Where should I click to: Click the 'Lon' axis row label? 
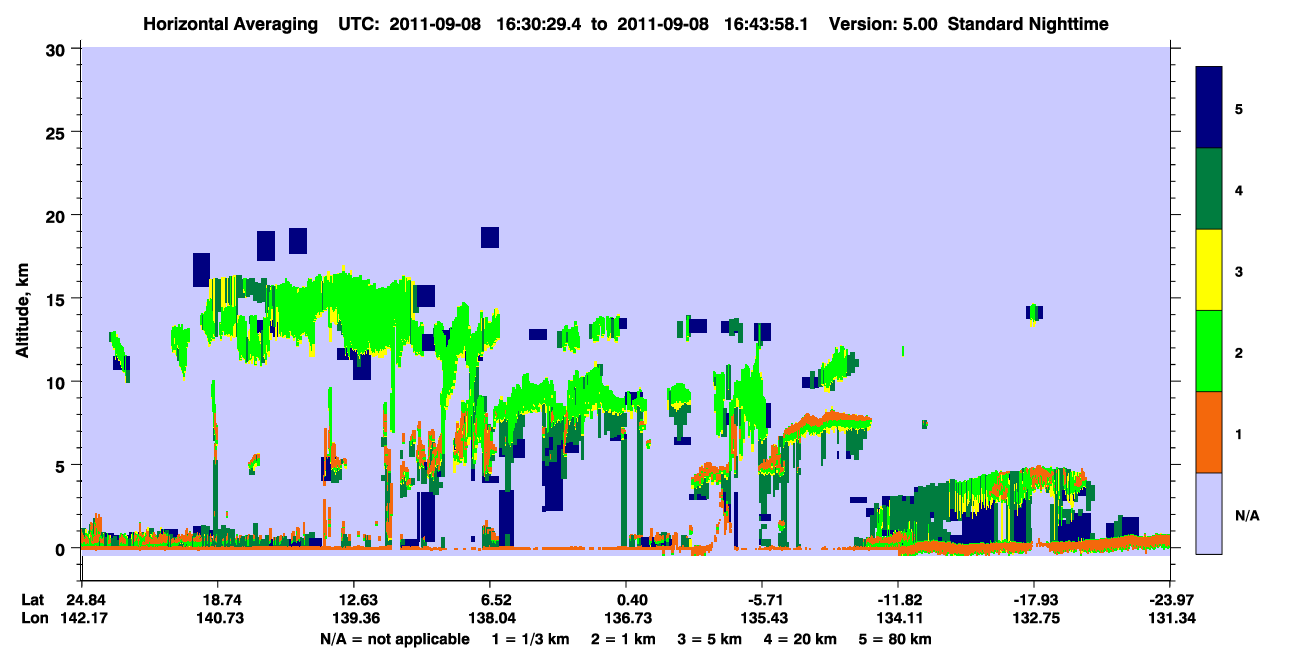tap(34, 618)
